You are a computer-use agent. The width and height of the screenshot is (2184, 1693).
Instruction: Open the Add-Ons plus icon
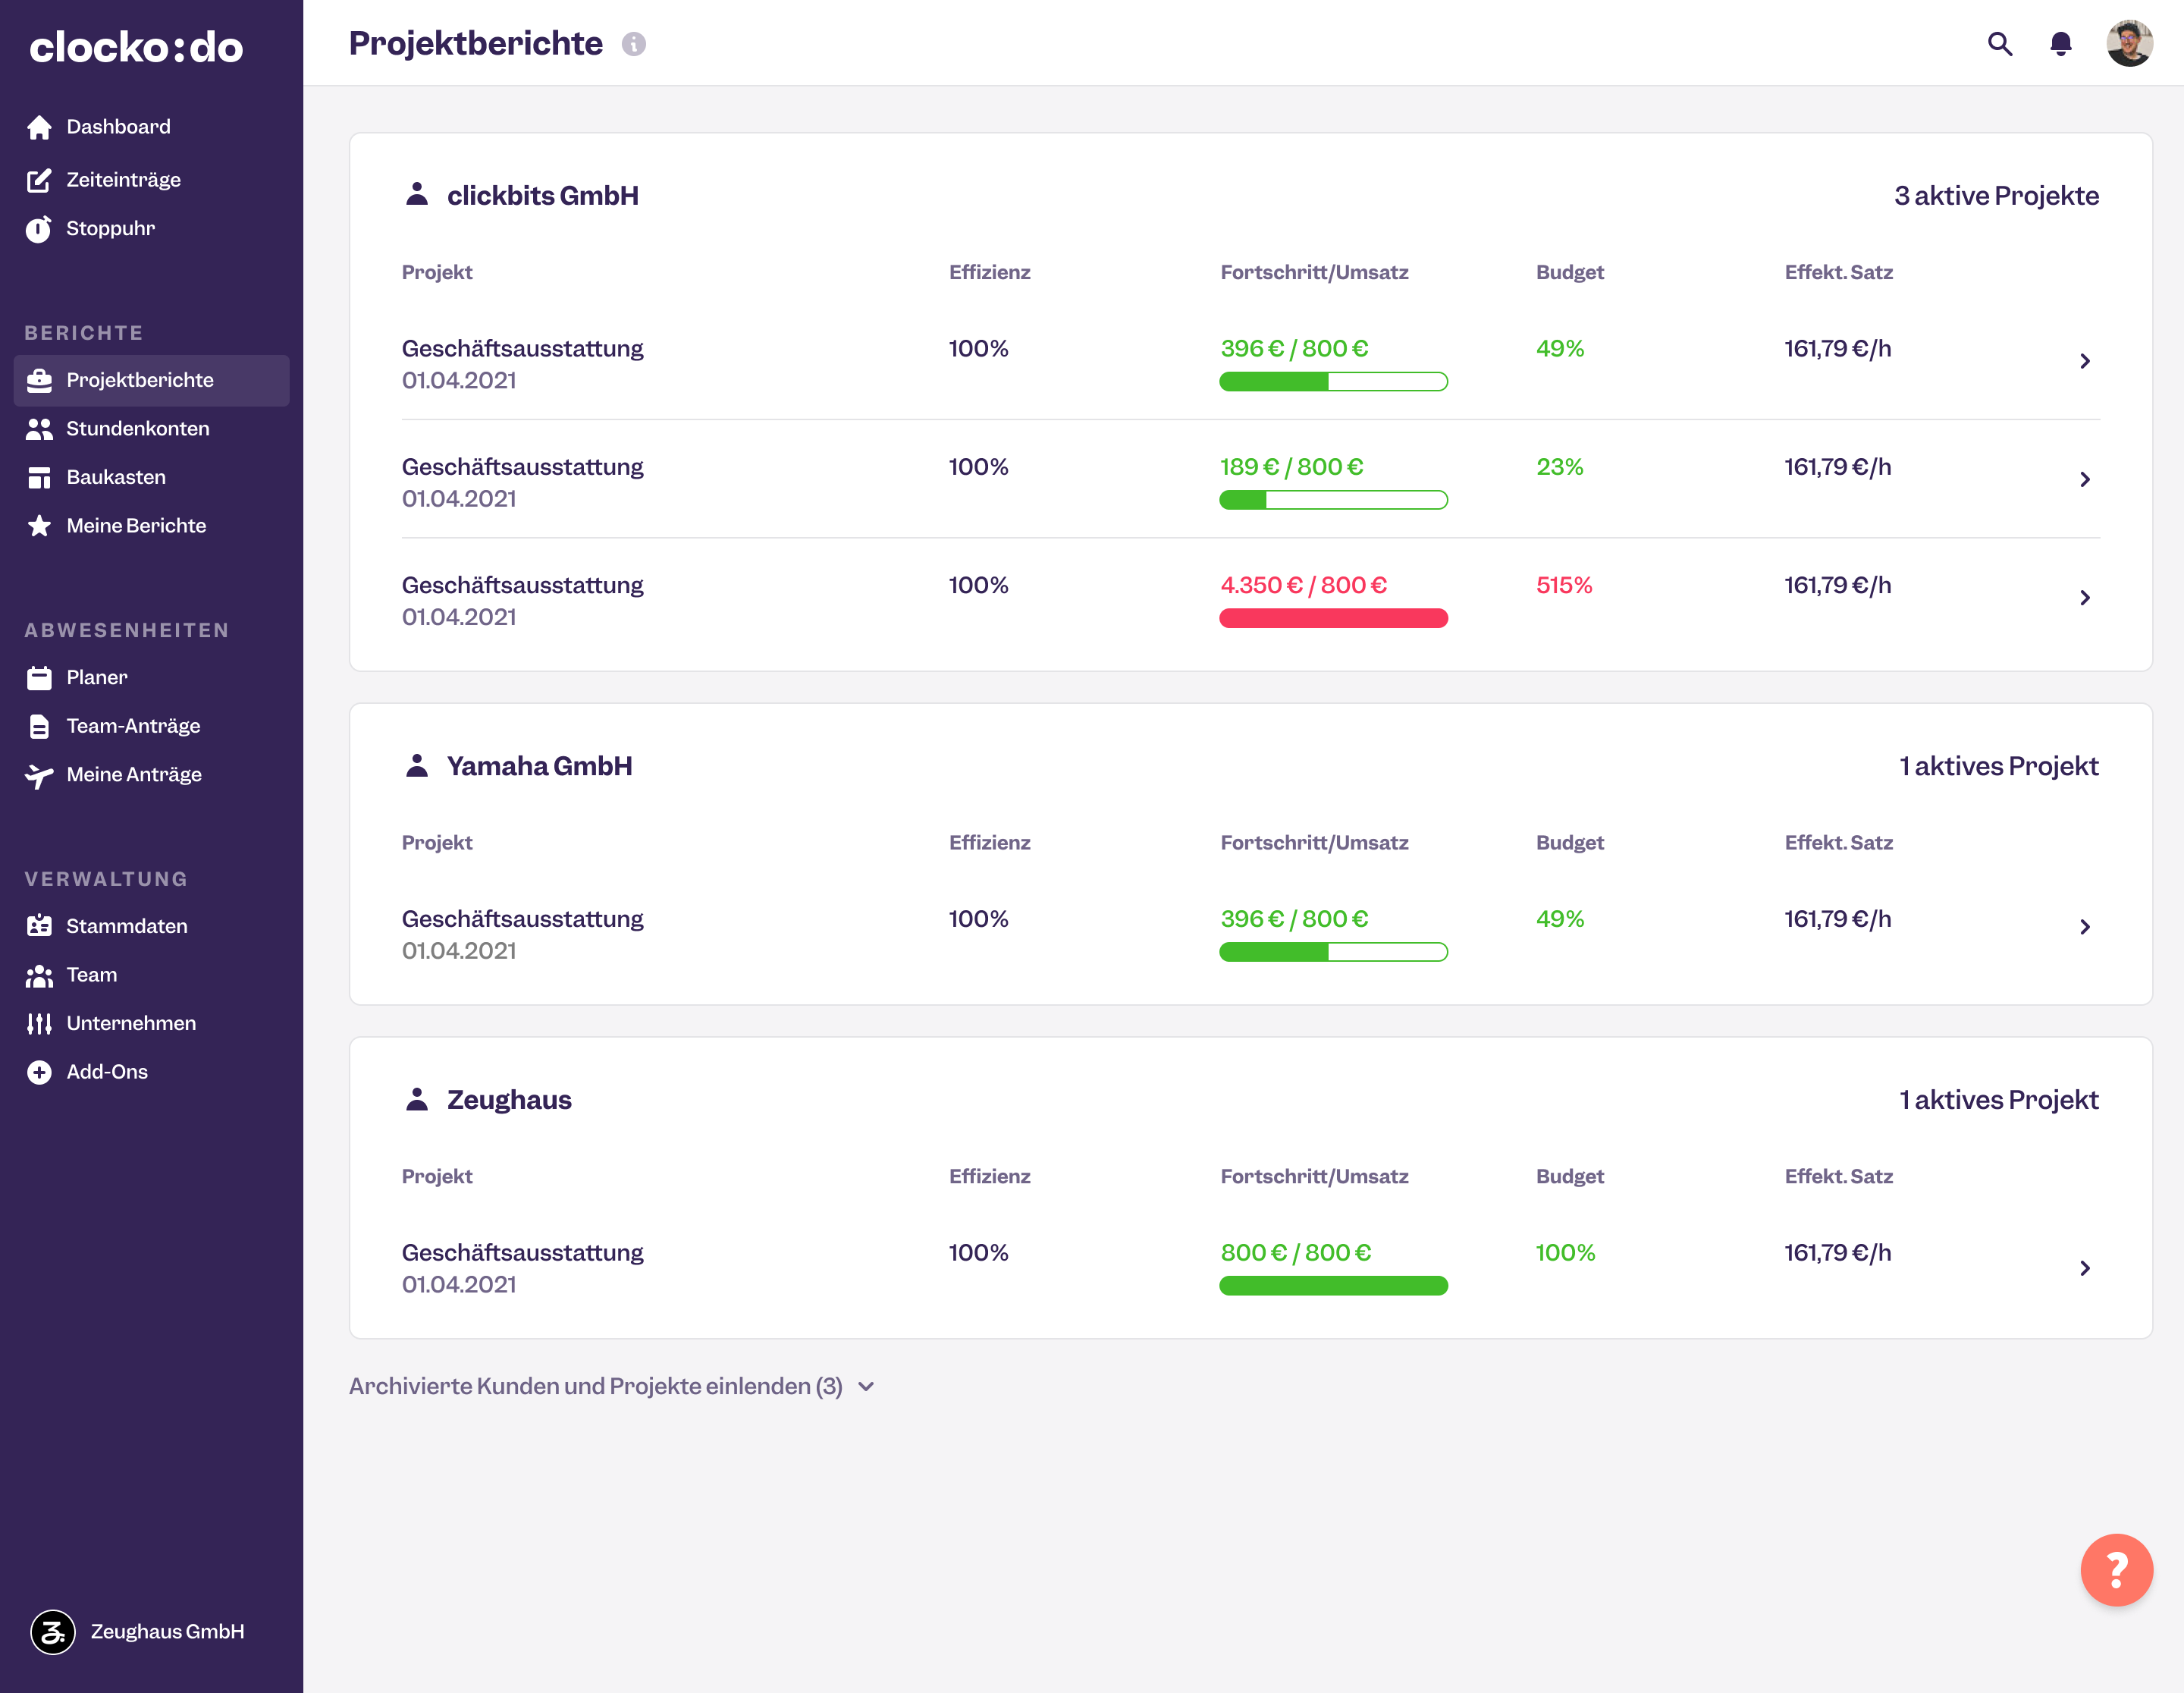click(x=39, y=1071)
